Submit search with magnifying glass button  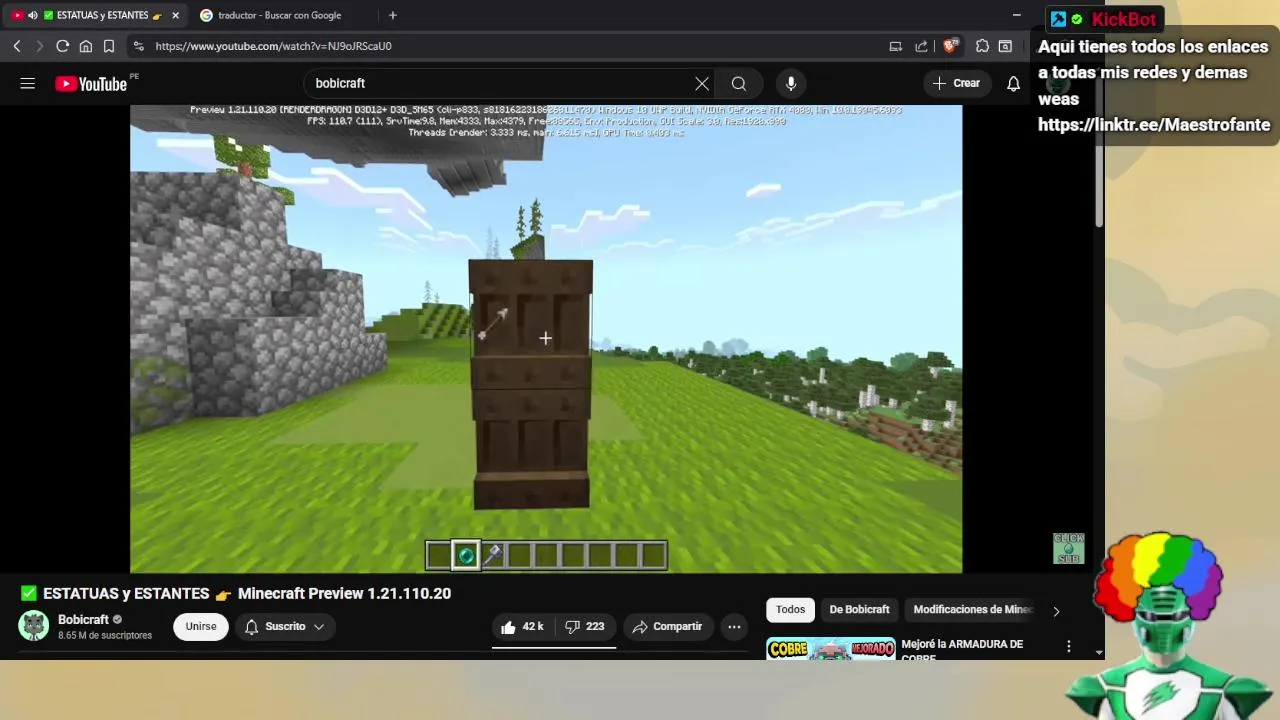(738, 84)
